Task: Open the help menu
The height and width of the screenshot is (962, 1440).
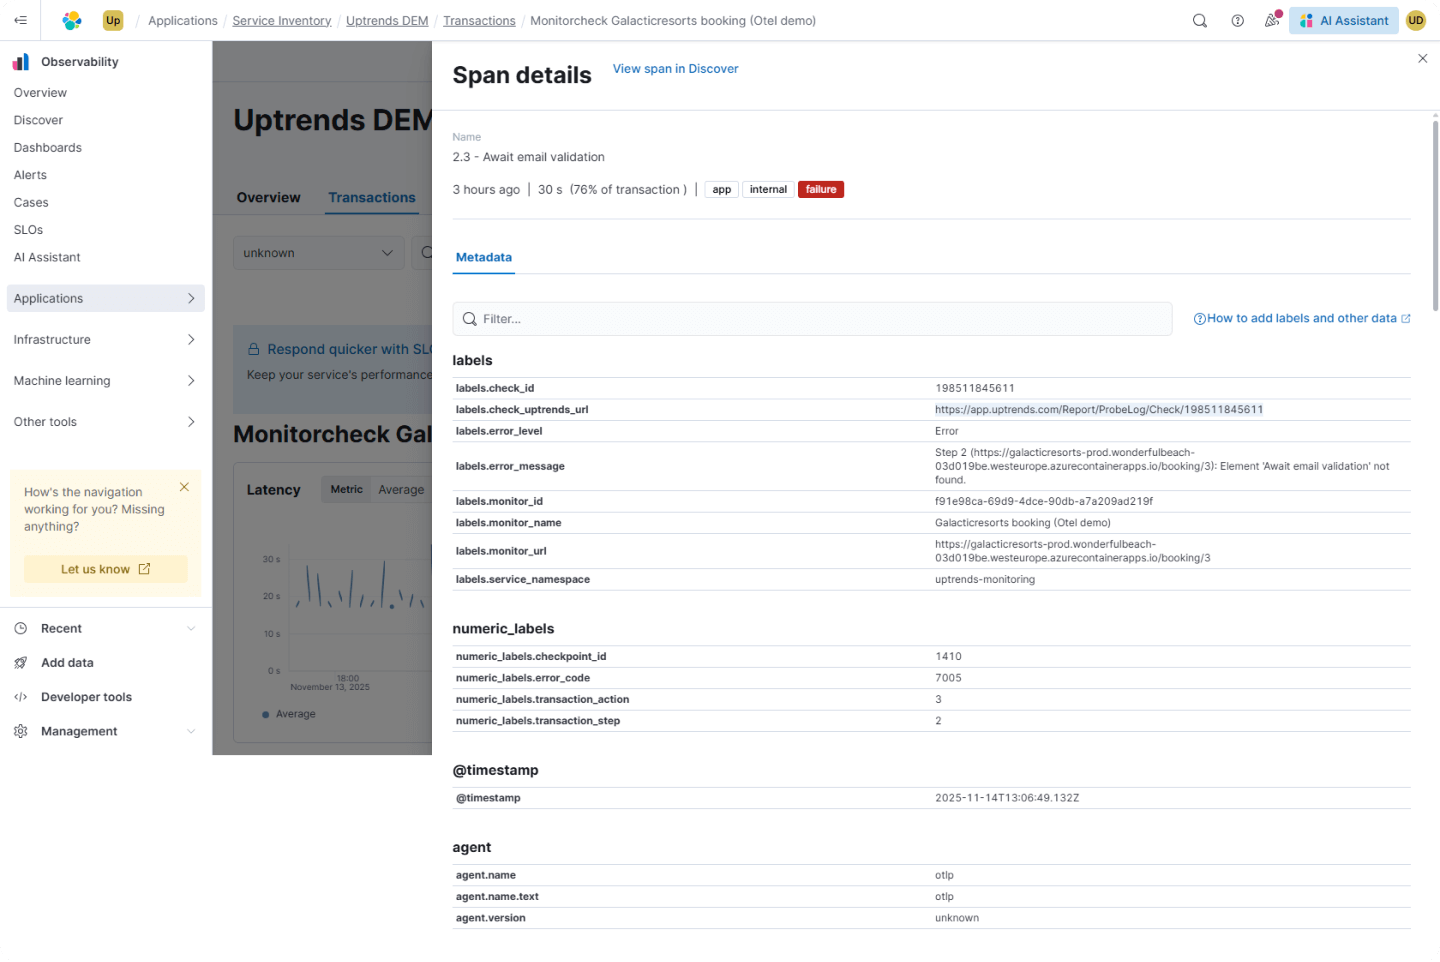Action: pyautogui.click(x=1237, y=20)
